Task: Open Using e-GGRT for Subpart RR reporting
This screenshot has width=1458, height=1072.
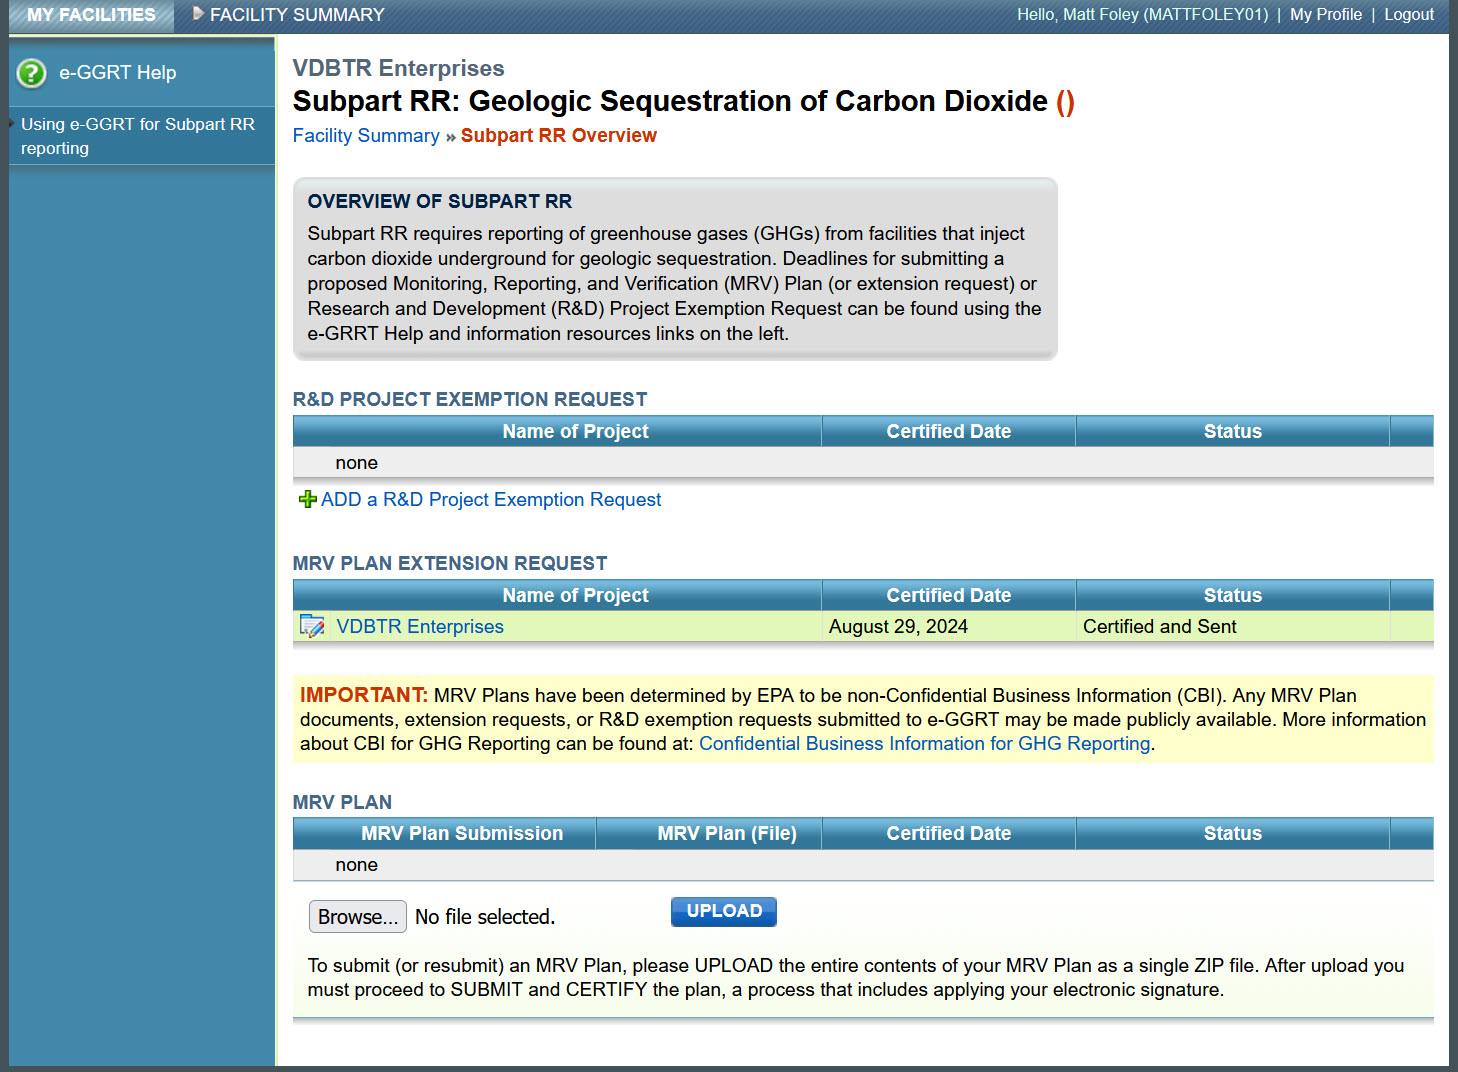Action: [138, 136]
